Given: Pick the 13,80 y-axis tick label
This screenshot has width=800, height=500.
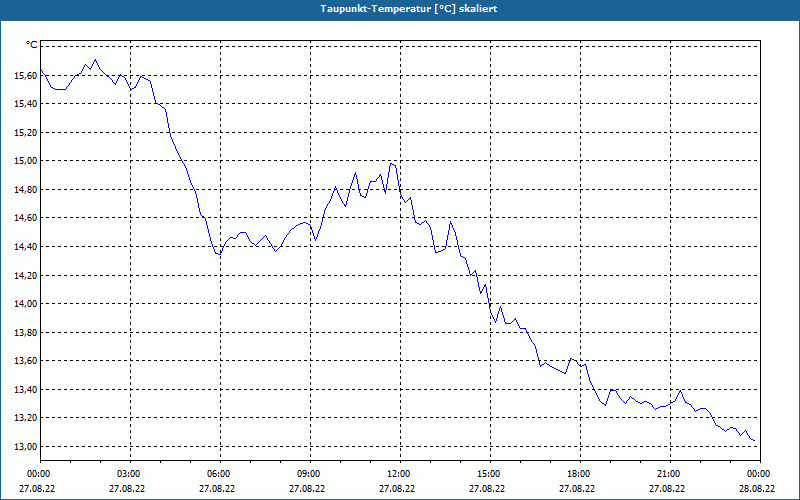Looking at the screenshot, I should [x=28, y=332].
